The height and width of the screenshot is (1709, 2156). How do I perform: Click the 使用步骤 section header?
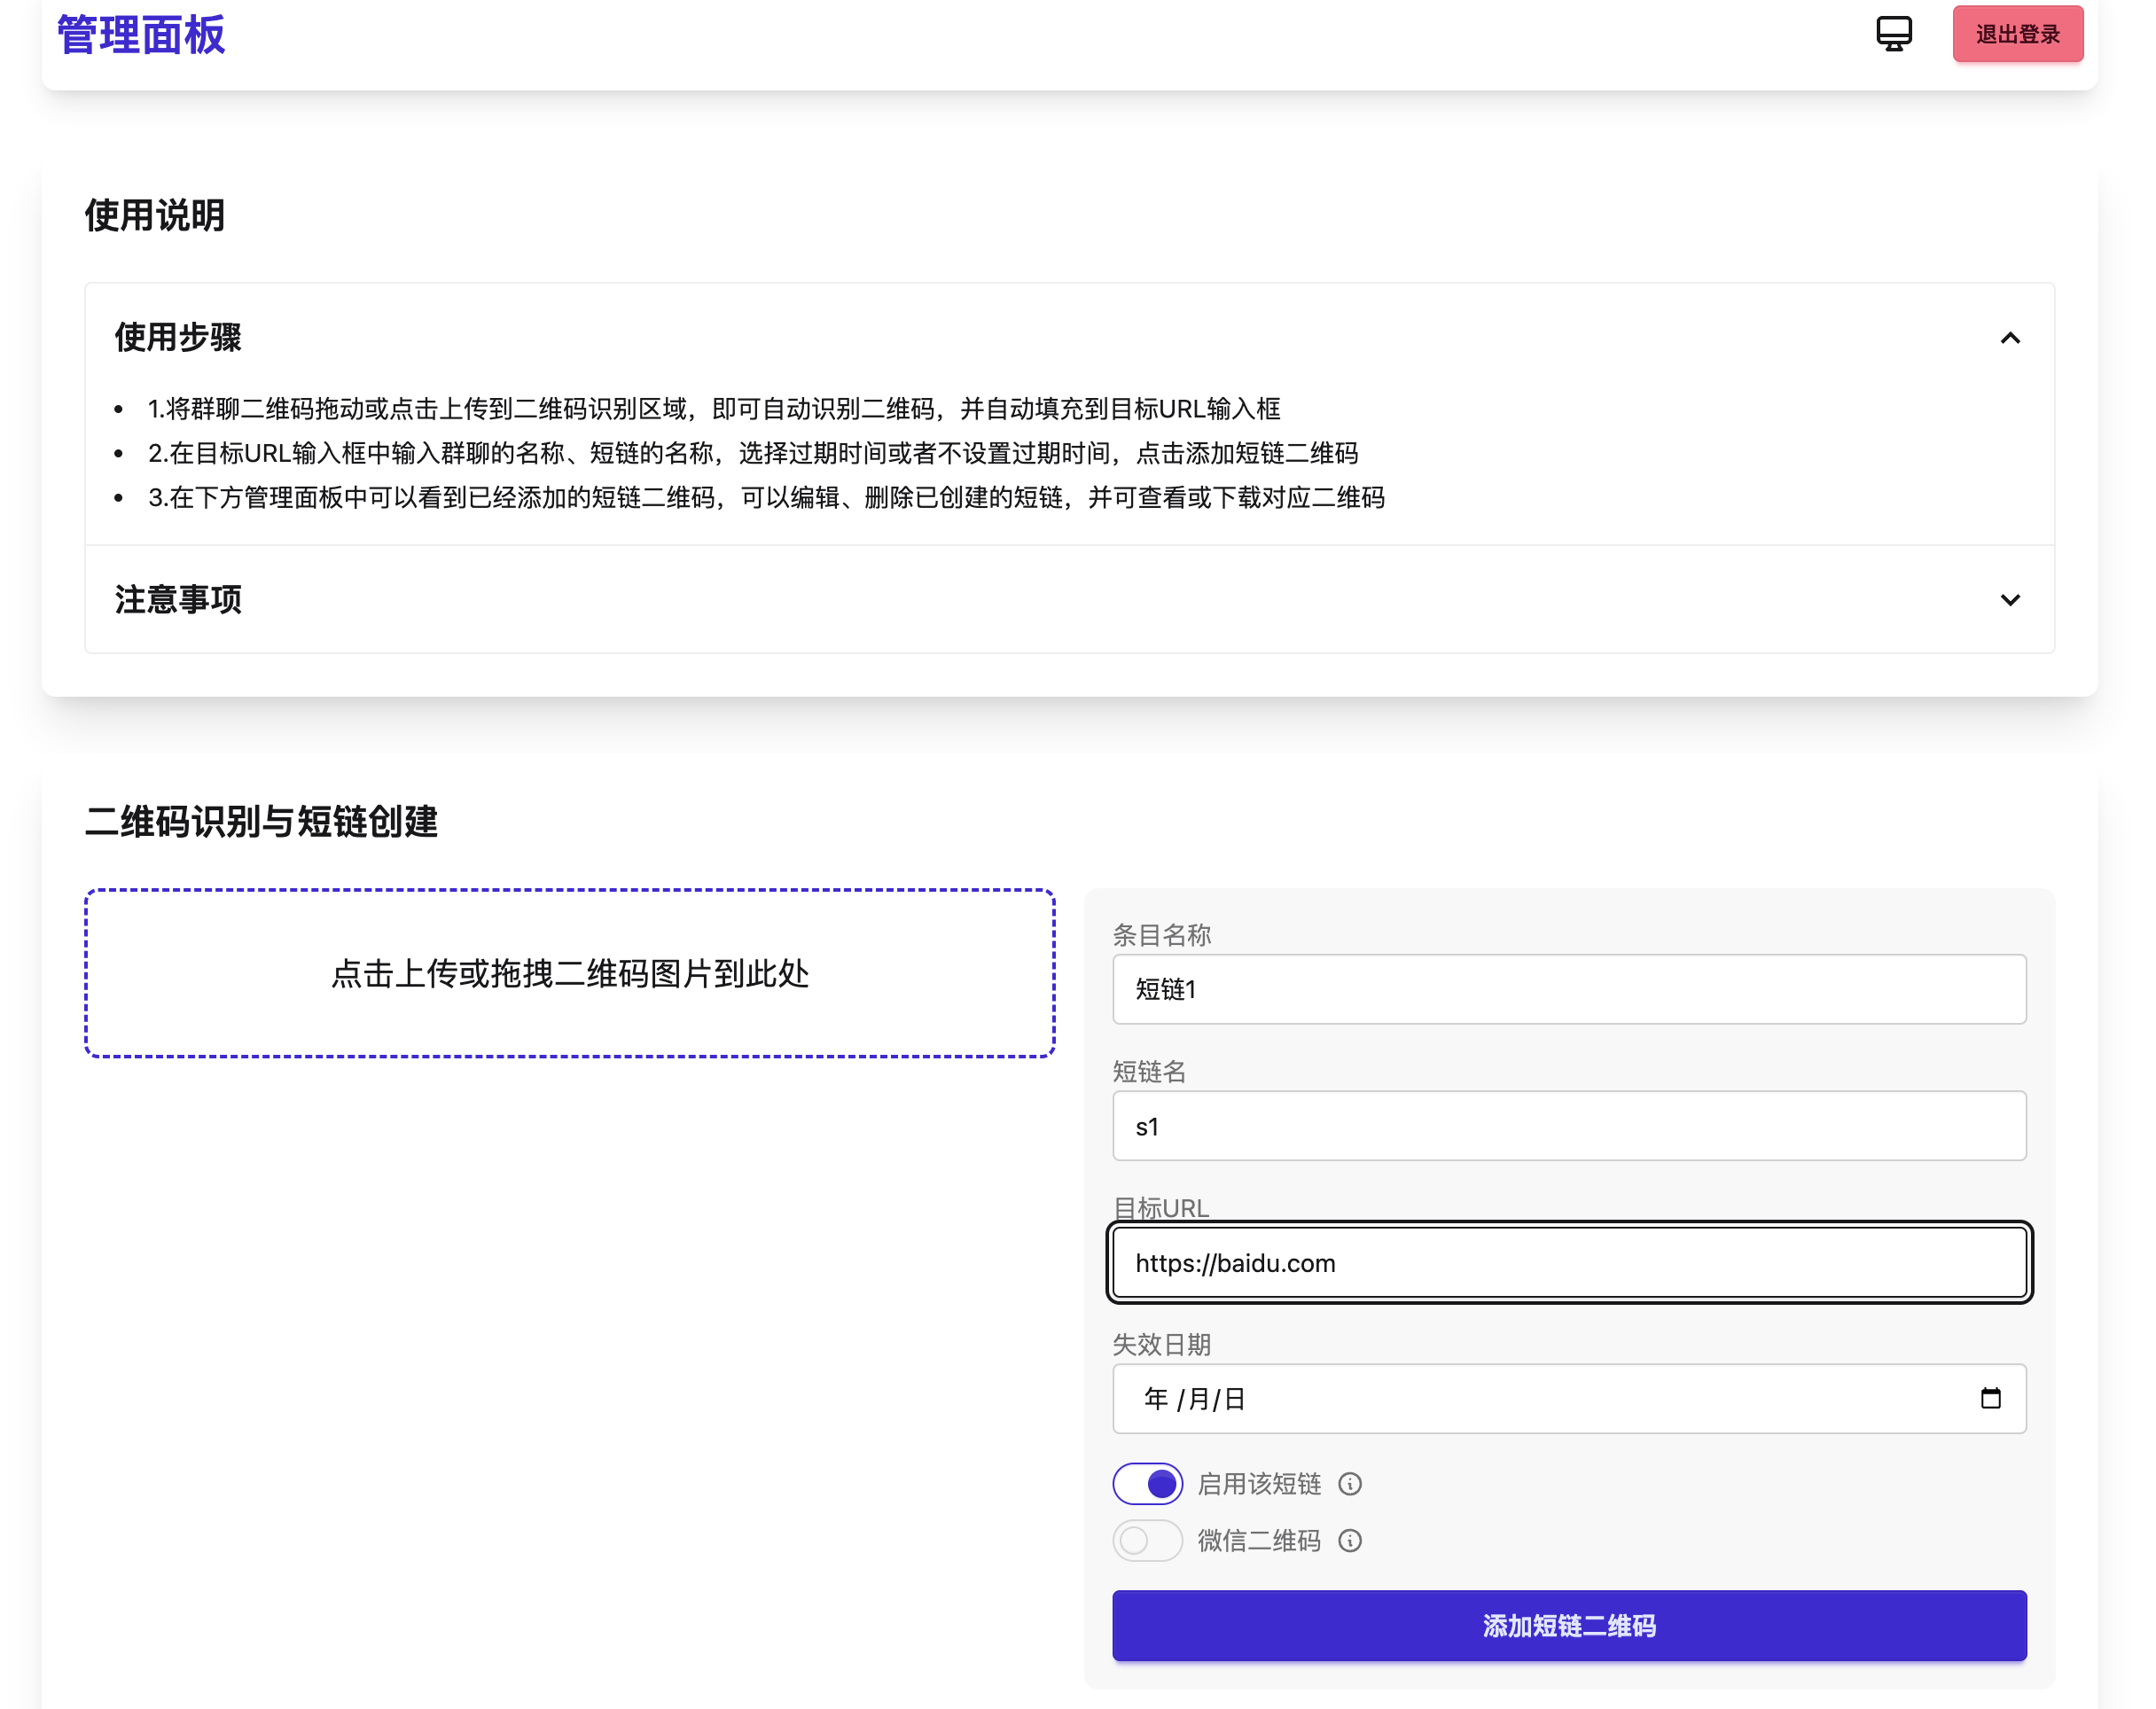(x=178, y=338)
